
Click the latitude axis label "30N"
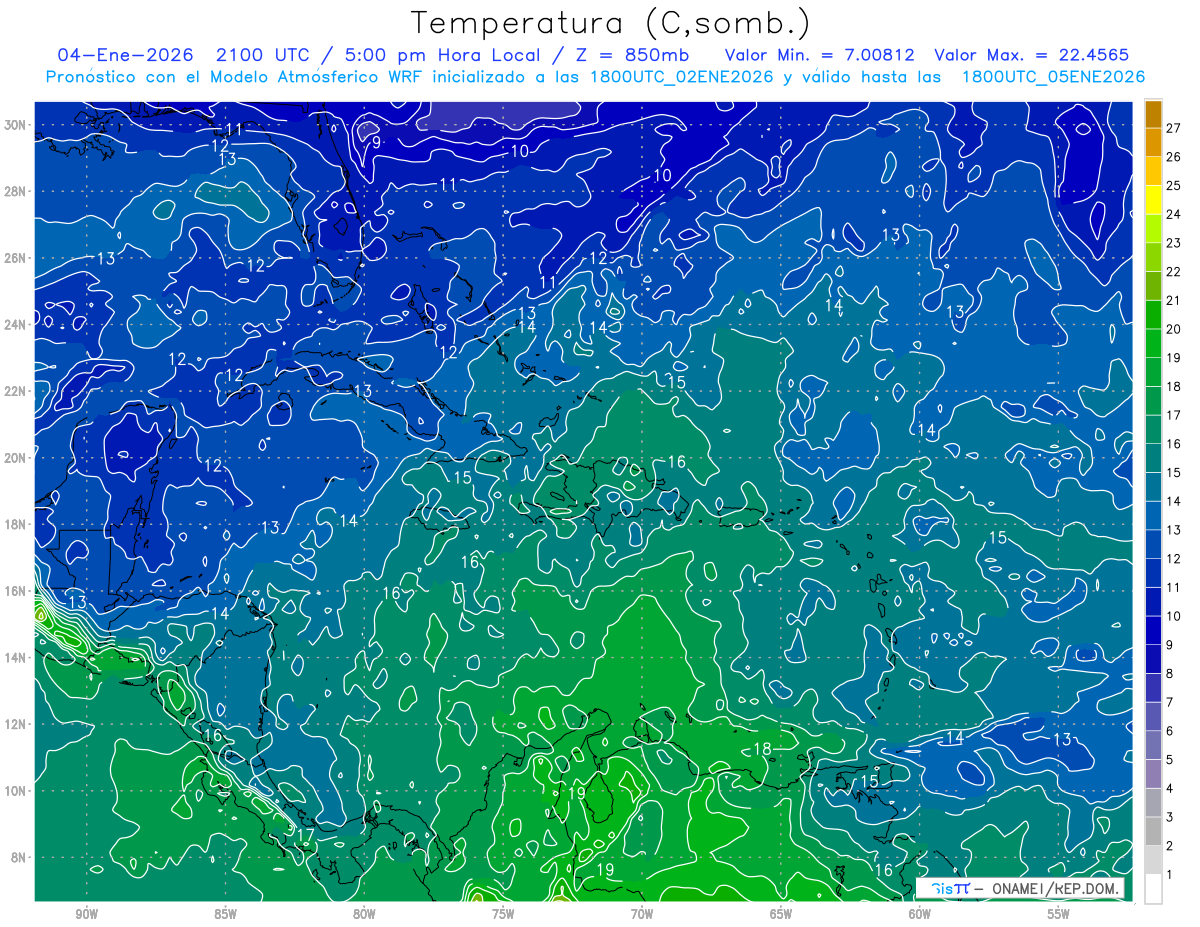tap(17, 125)
